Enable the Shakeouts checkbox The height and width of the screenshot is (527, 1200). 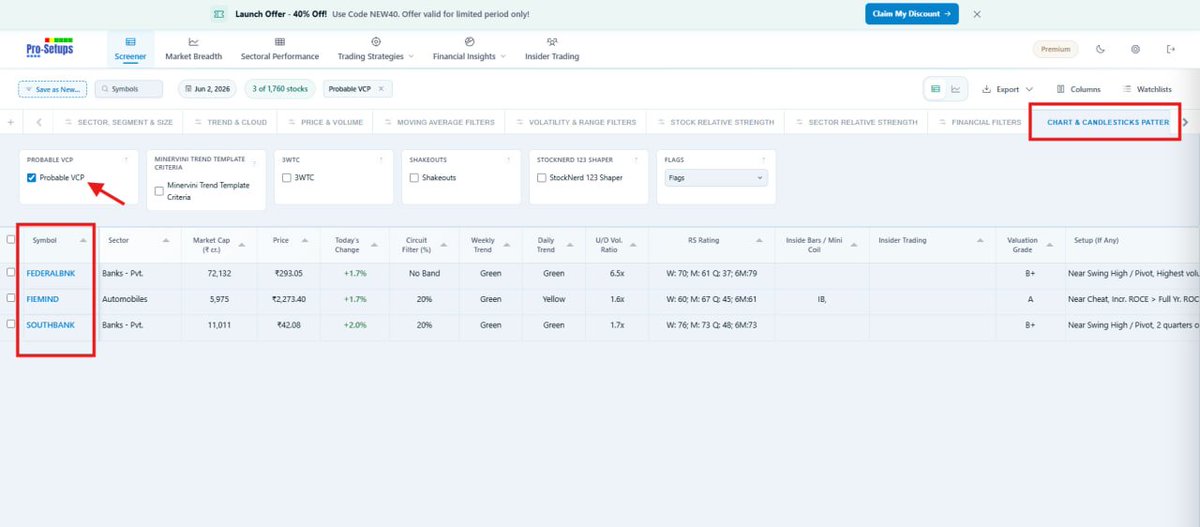pos(414,177)
